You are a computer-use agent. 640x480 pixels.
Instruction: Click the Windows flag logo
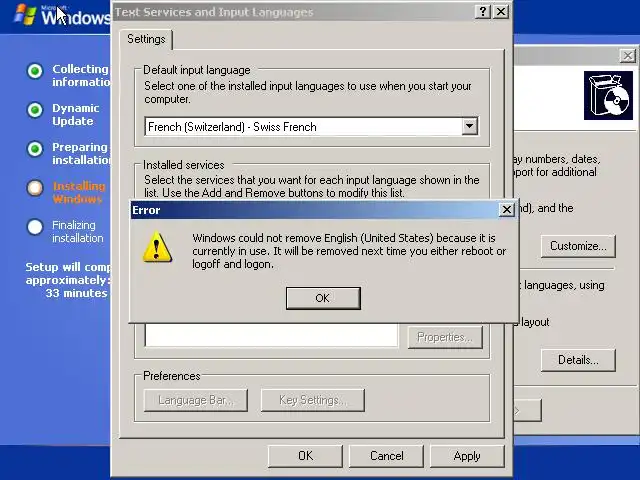(x=25, y=15)
